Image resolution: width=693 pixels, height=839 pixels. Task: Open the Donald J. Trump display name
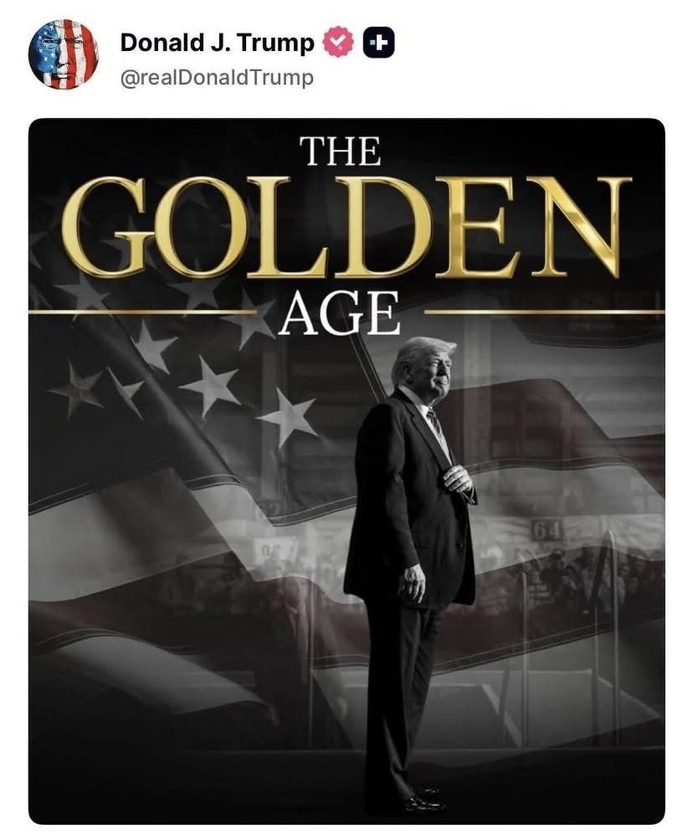[x=217, y=43]
